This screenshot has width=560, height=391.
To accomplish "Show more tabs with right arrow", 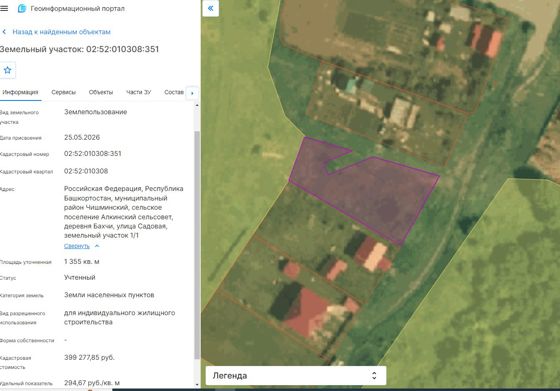I will coord(192,93).
